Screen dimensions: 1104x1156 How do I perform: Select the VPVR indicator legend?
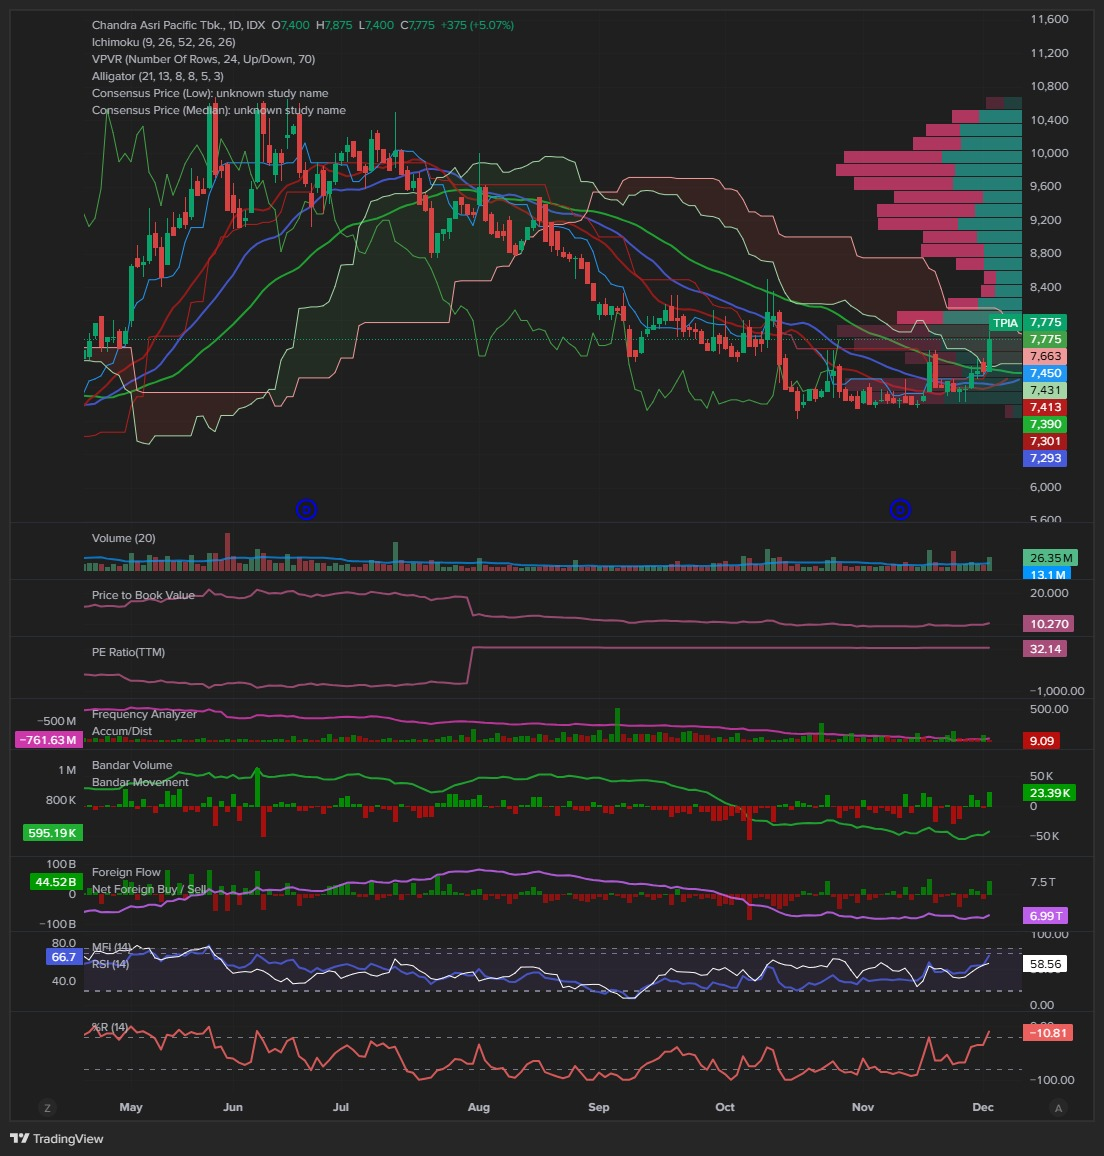(x=203, y=59)
